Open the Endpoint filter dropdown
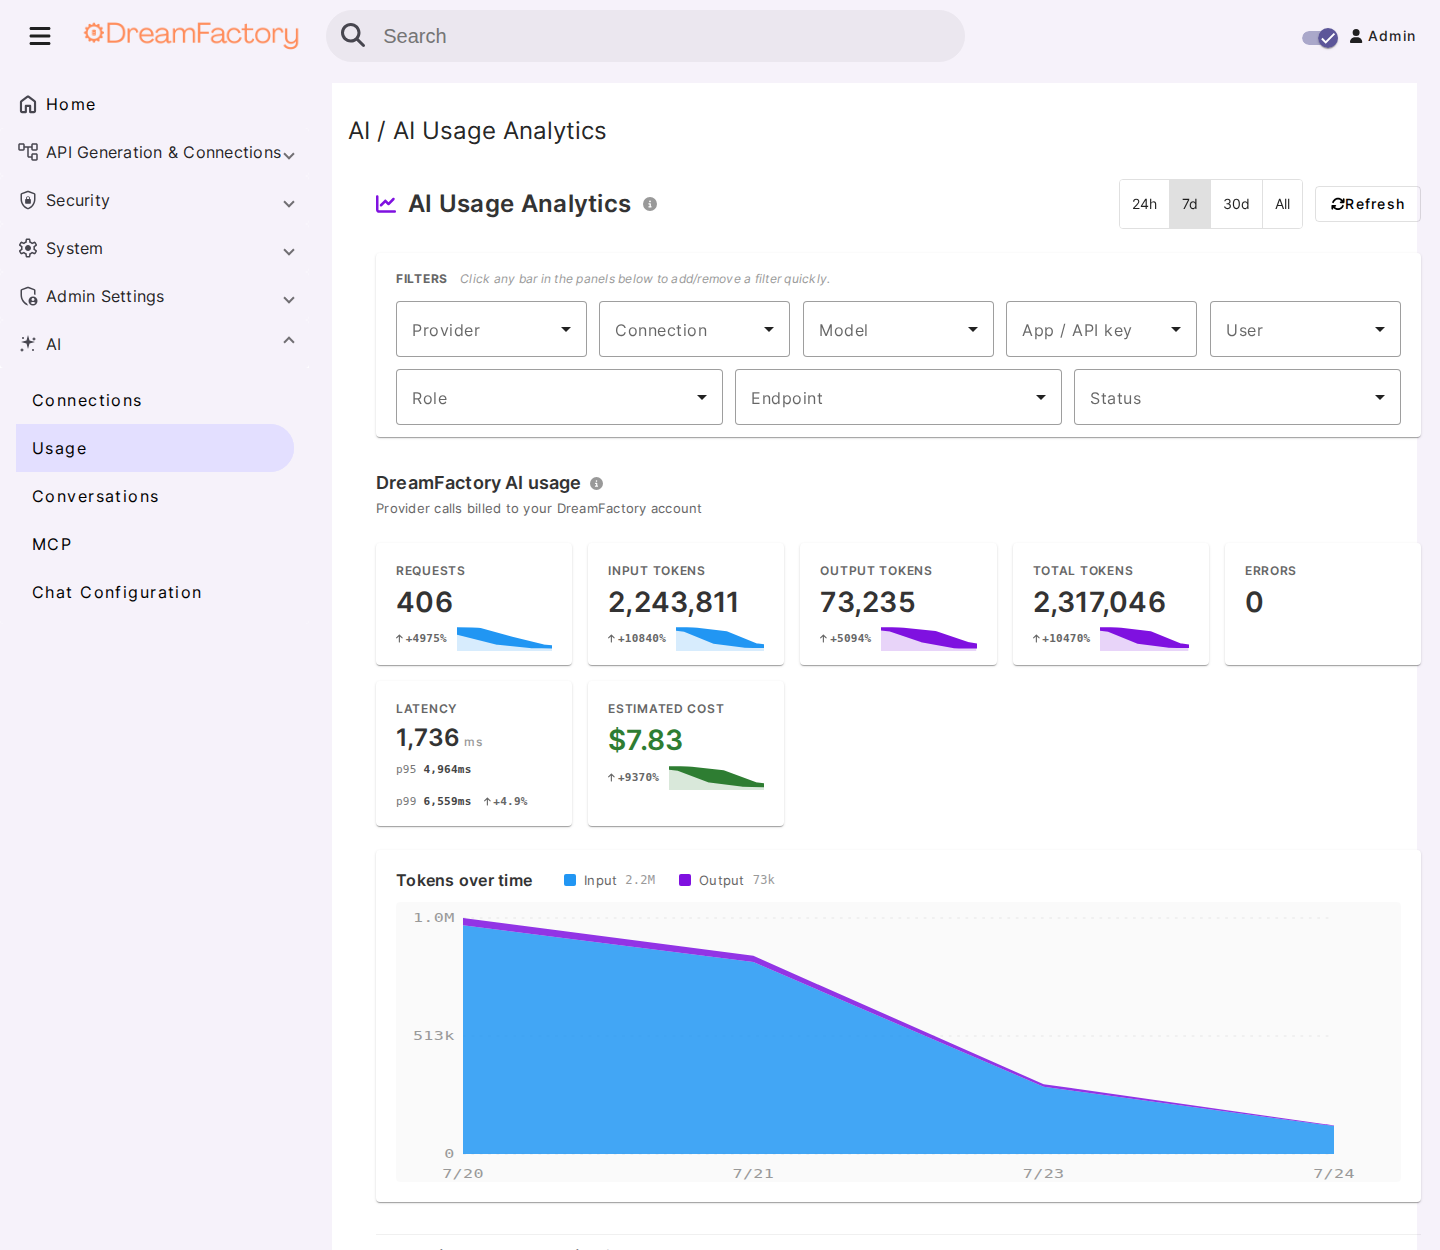The width and height of the screenshot is (1440, 1250). (x=898, y=397)
